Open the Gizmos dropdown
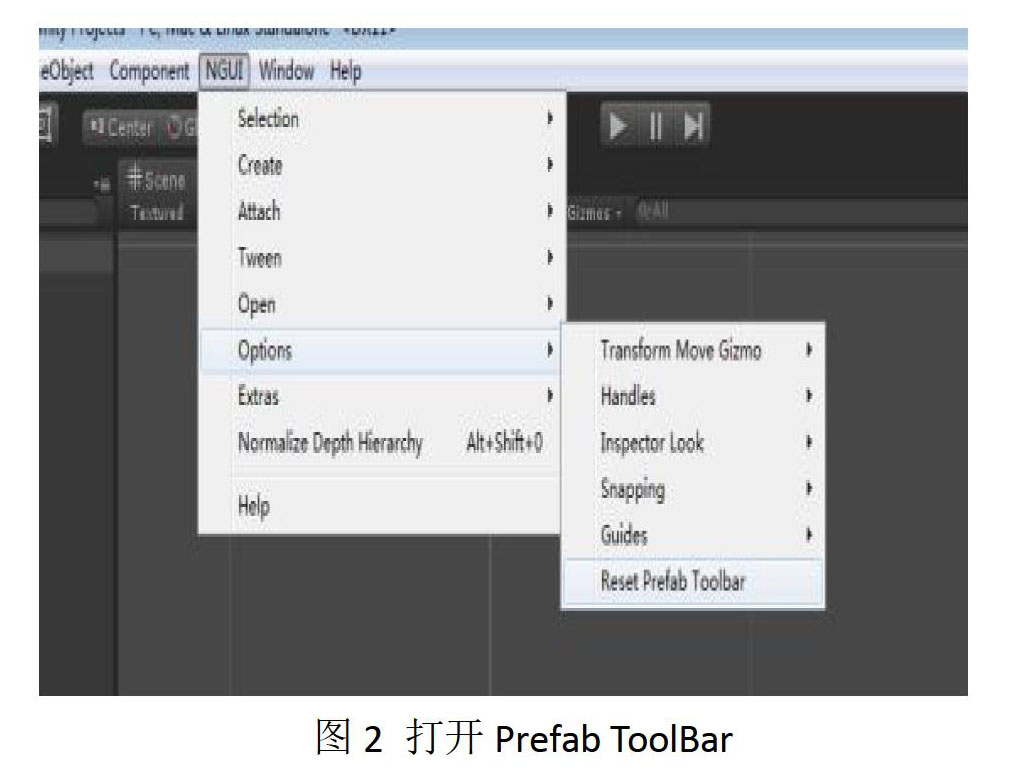Image resolution: width=1012 pixels, height=770 pixels. 594,212
